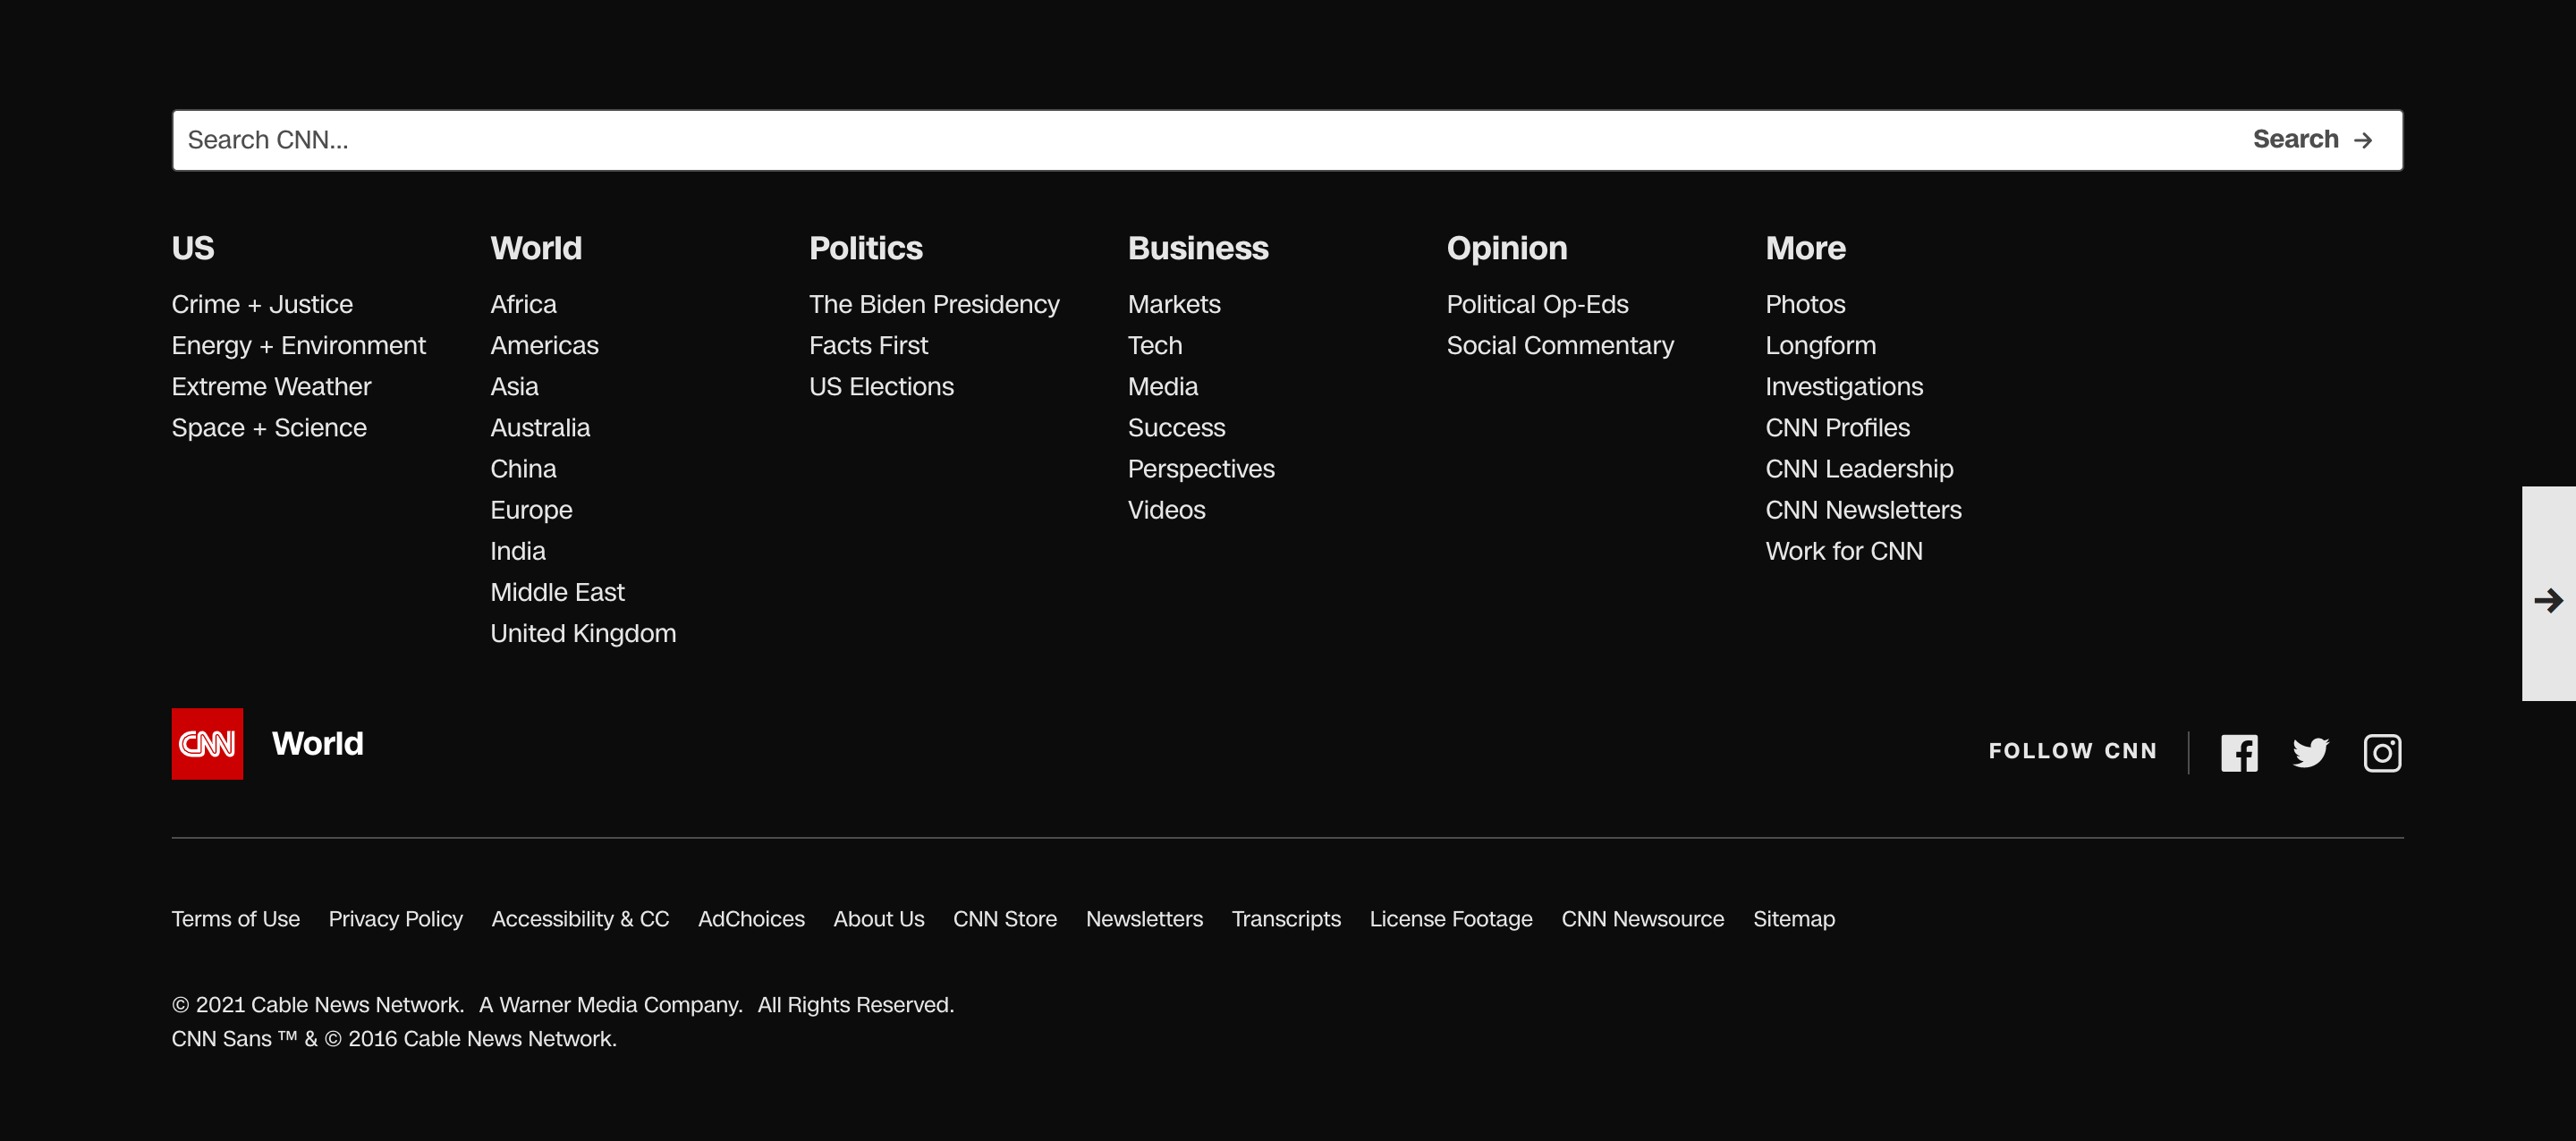
Task: Click World label beside CNN logo
Action: [x=317, y=744]
